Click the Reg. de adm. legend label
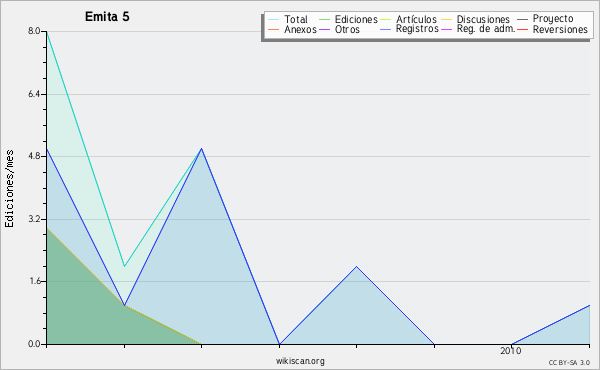600x370 pixels. [x=486, y=29]
